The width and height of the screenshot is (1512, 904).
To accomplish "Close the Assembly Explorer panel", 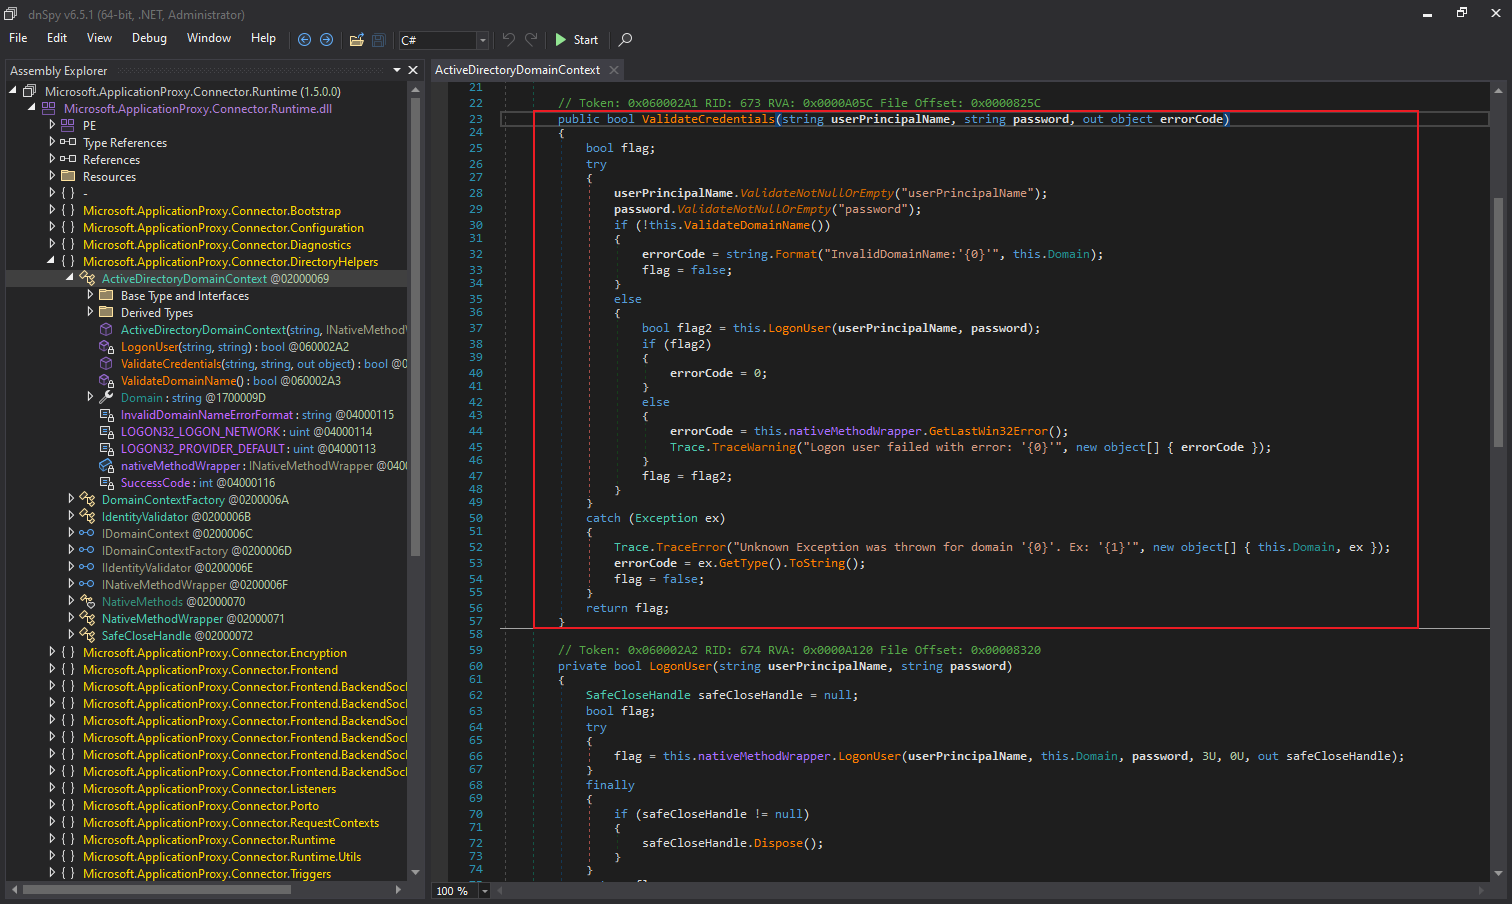I will pyautogui.click(x=413, y=70).
